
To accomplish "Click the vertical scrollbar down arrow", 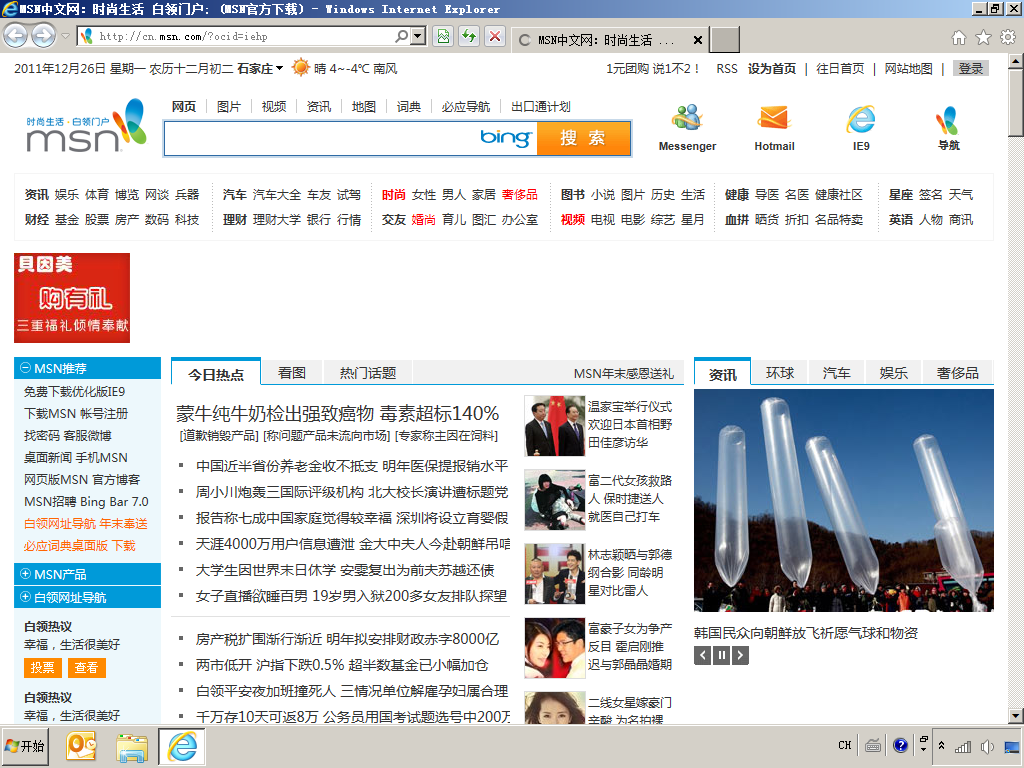I will (1016, 715).
